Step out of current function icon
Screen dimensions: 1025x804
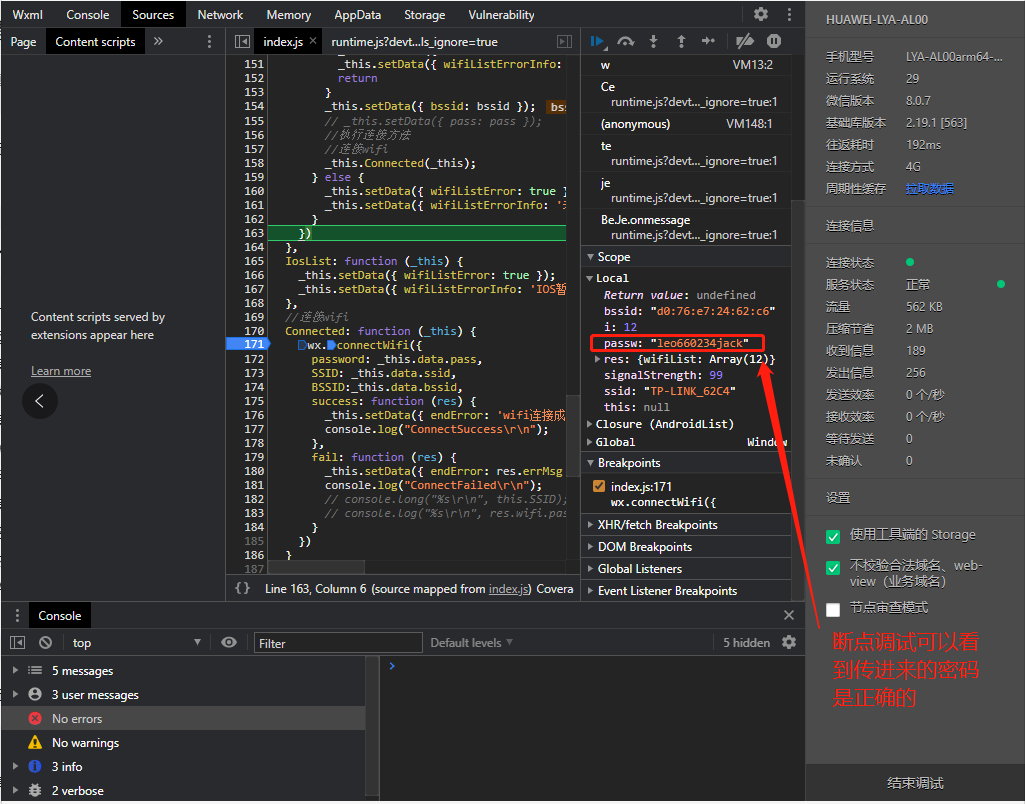(x=681, y=41)
